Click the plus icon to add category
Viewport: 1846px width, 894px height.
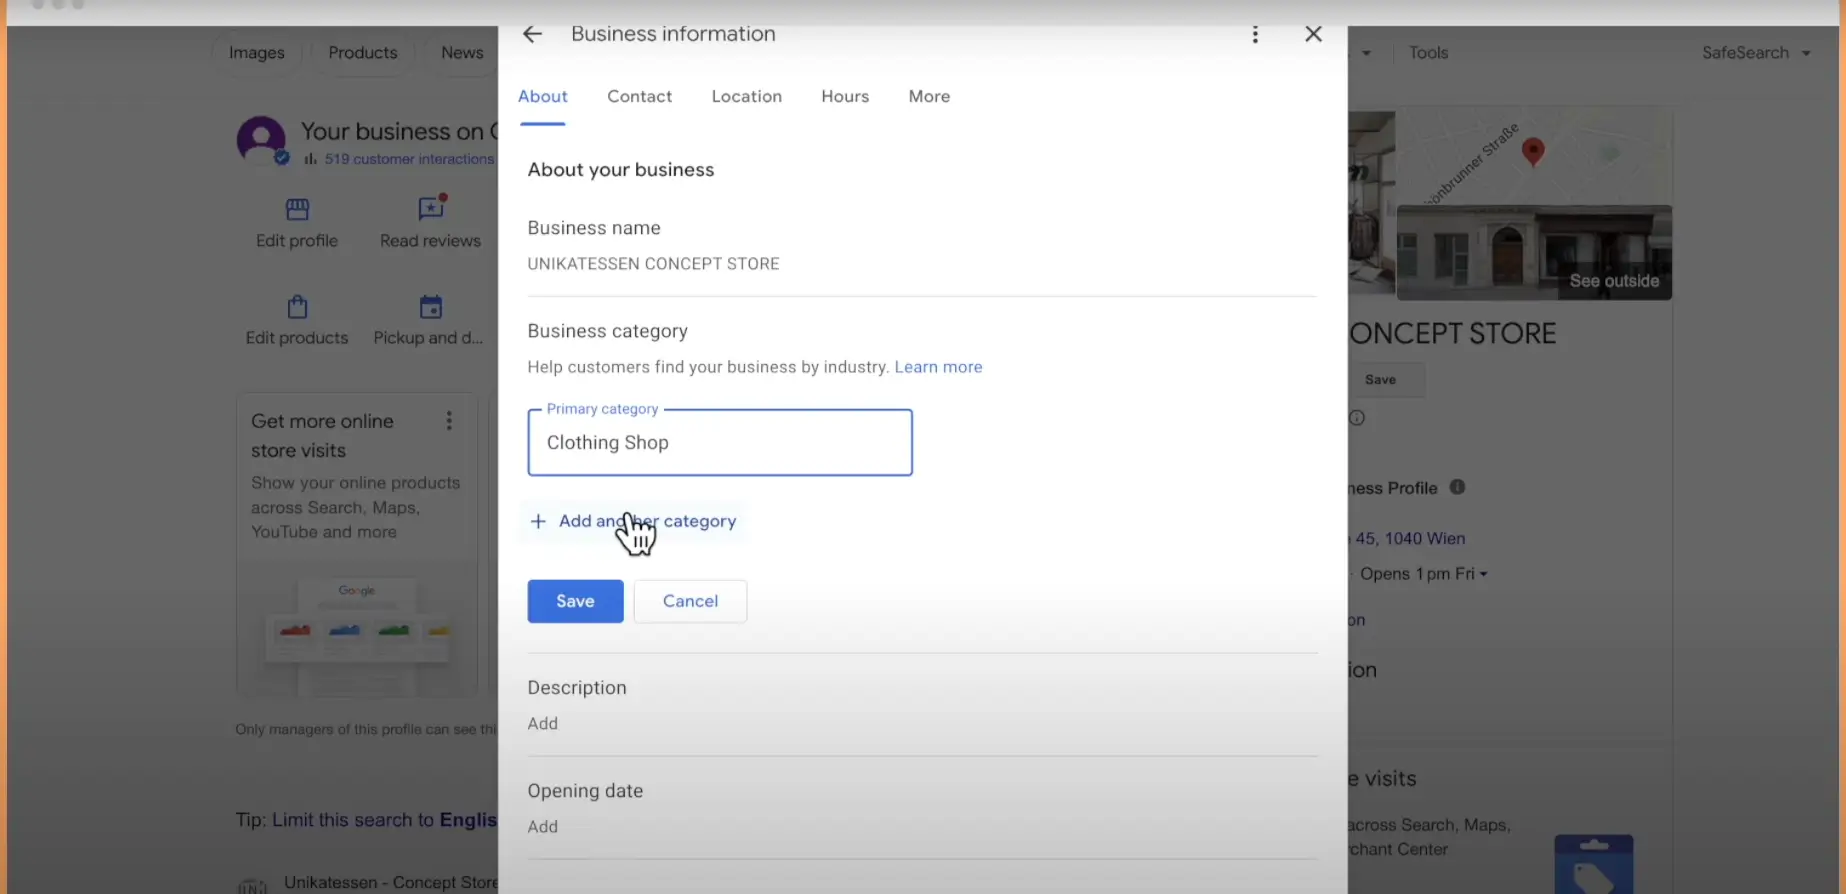point(538,521)
